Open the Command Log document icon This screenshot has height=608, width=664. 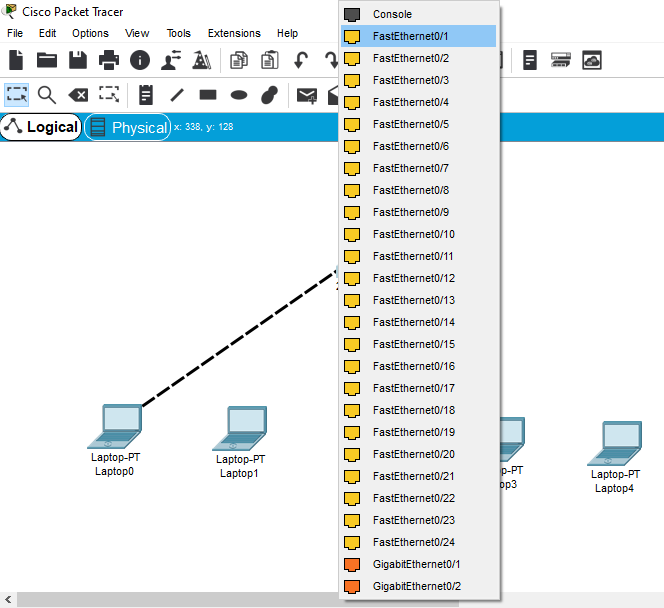point(530,60)
